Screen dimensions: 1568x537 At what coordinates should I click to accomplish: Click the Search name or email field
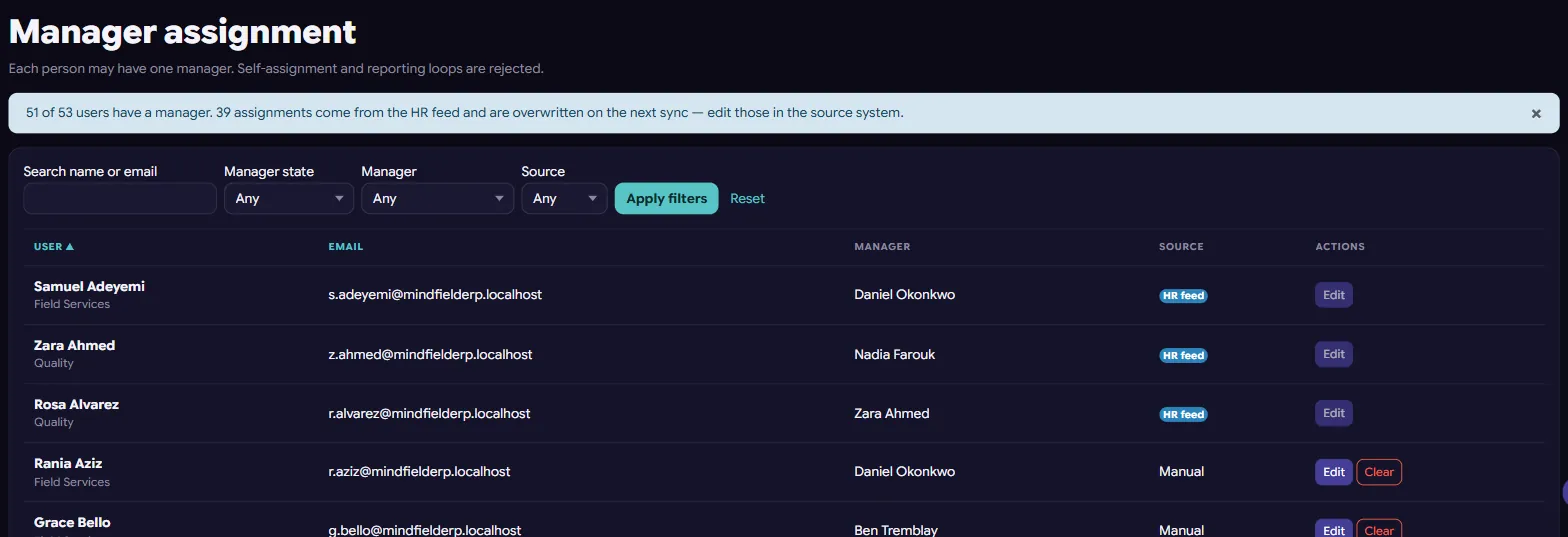click(120, 198)
